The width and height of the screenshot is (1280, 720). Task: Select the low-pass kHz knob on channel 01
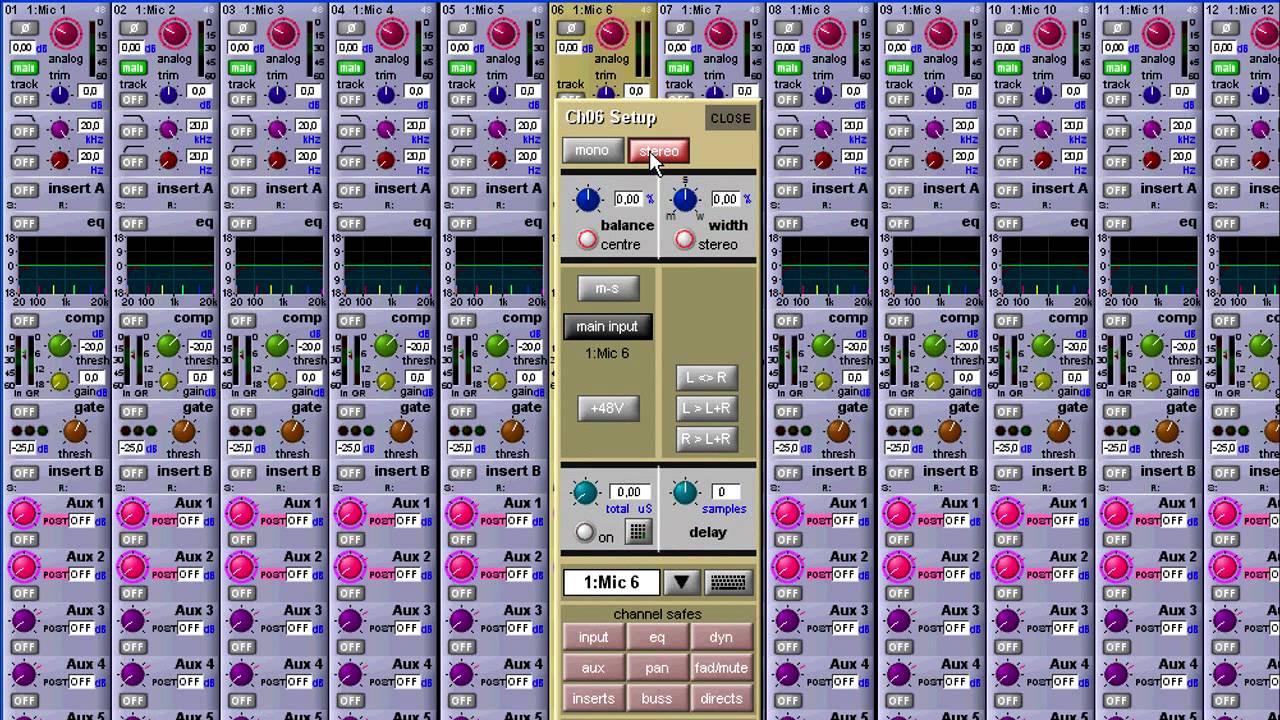click(x=59, y=129)
